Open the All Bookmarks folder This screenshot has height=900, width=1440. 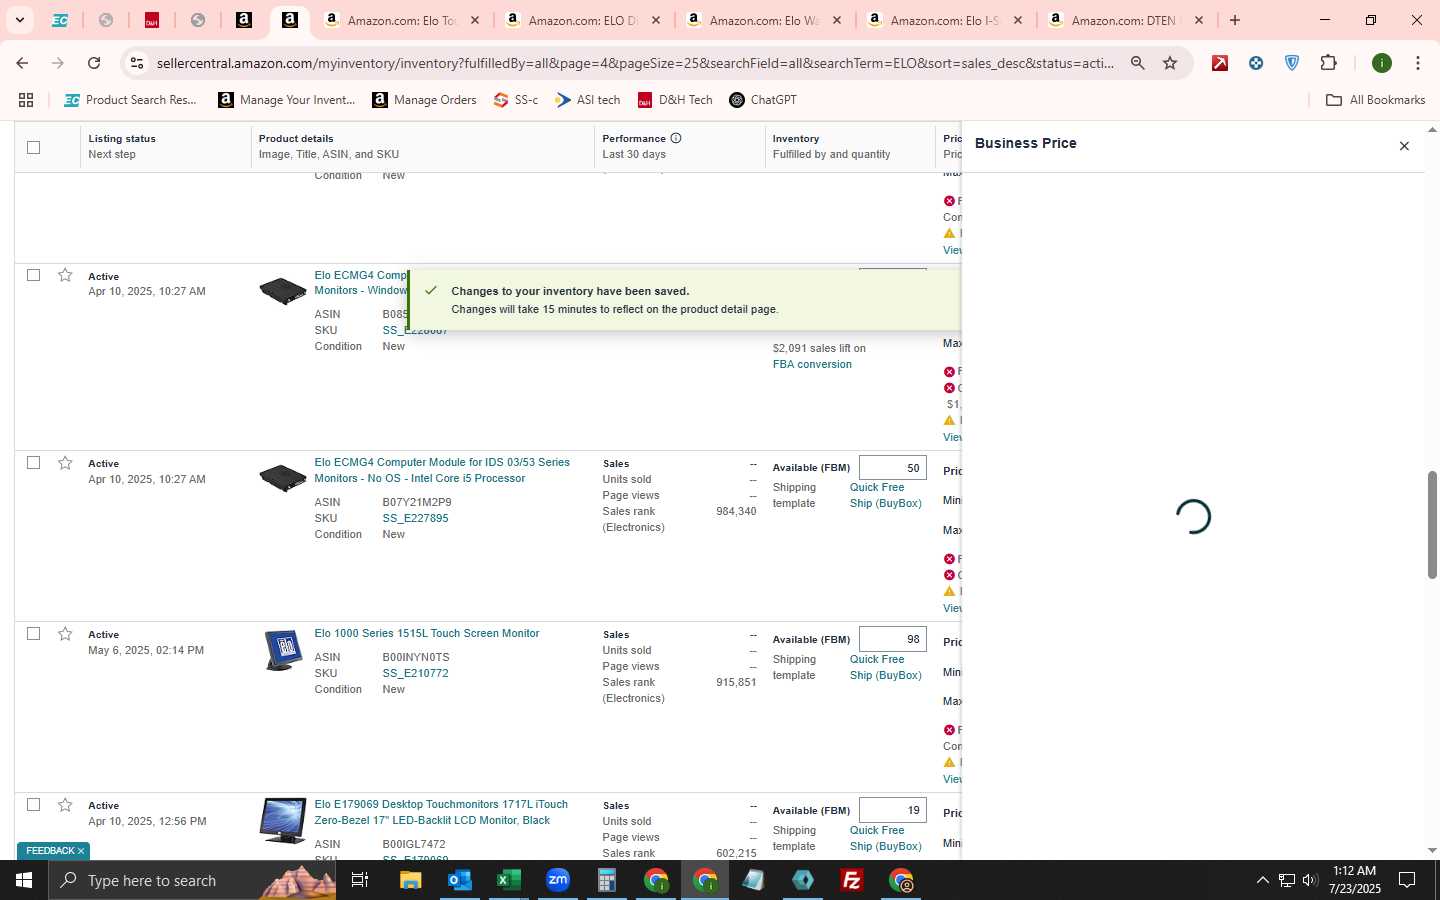point(1375,100)
